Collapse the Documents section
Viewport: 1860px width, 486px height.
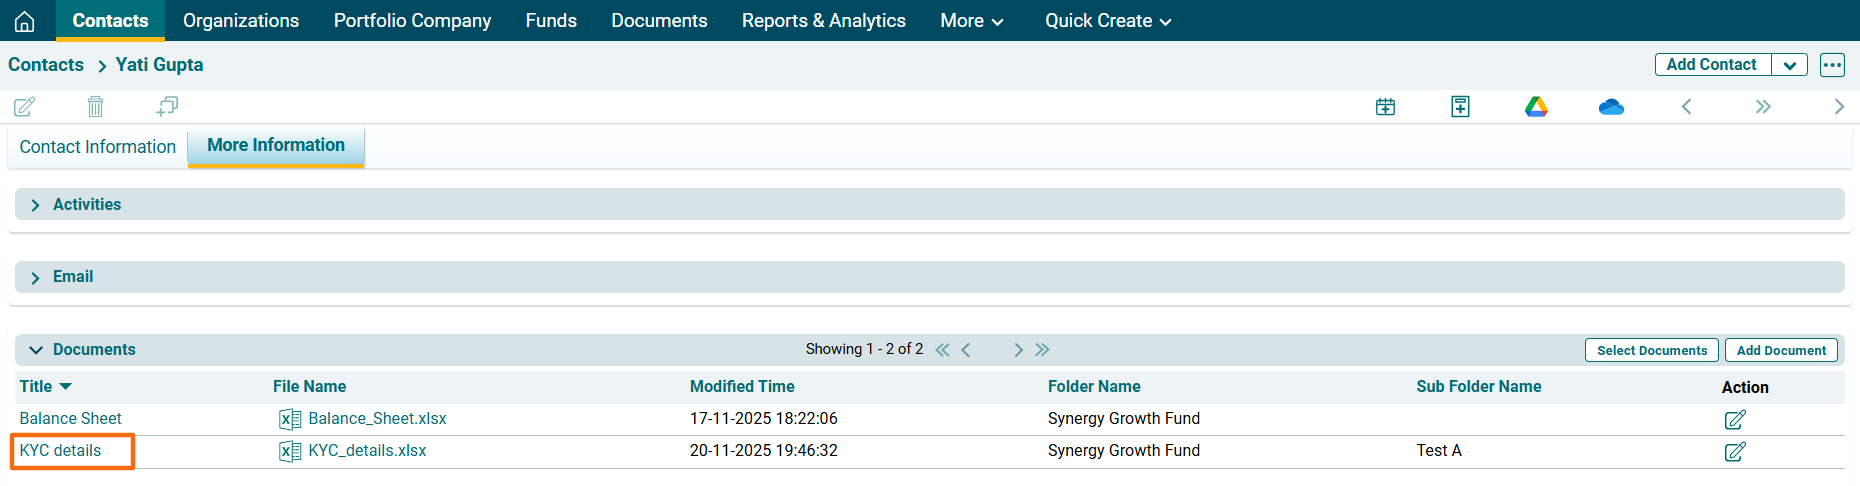(36, 350)
